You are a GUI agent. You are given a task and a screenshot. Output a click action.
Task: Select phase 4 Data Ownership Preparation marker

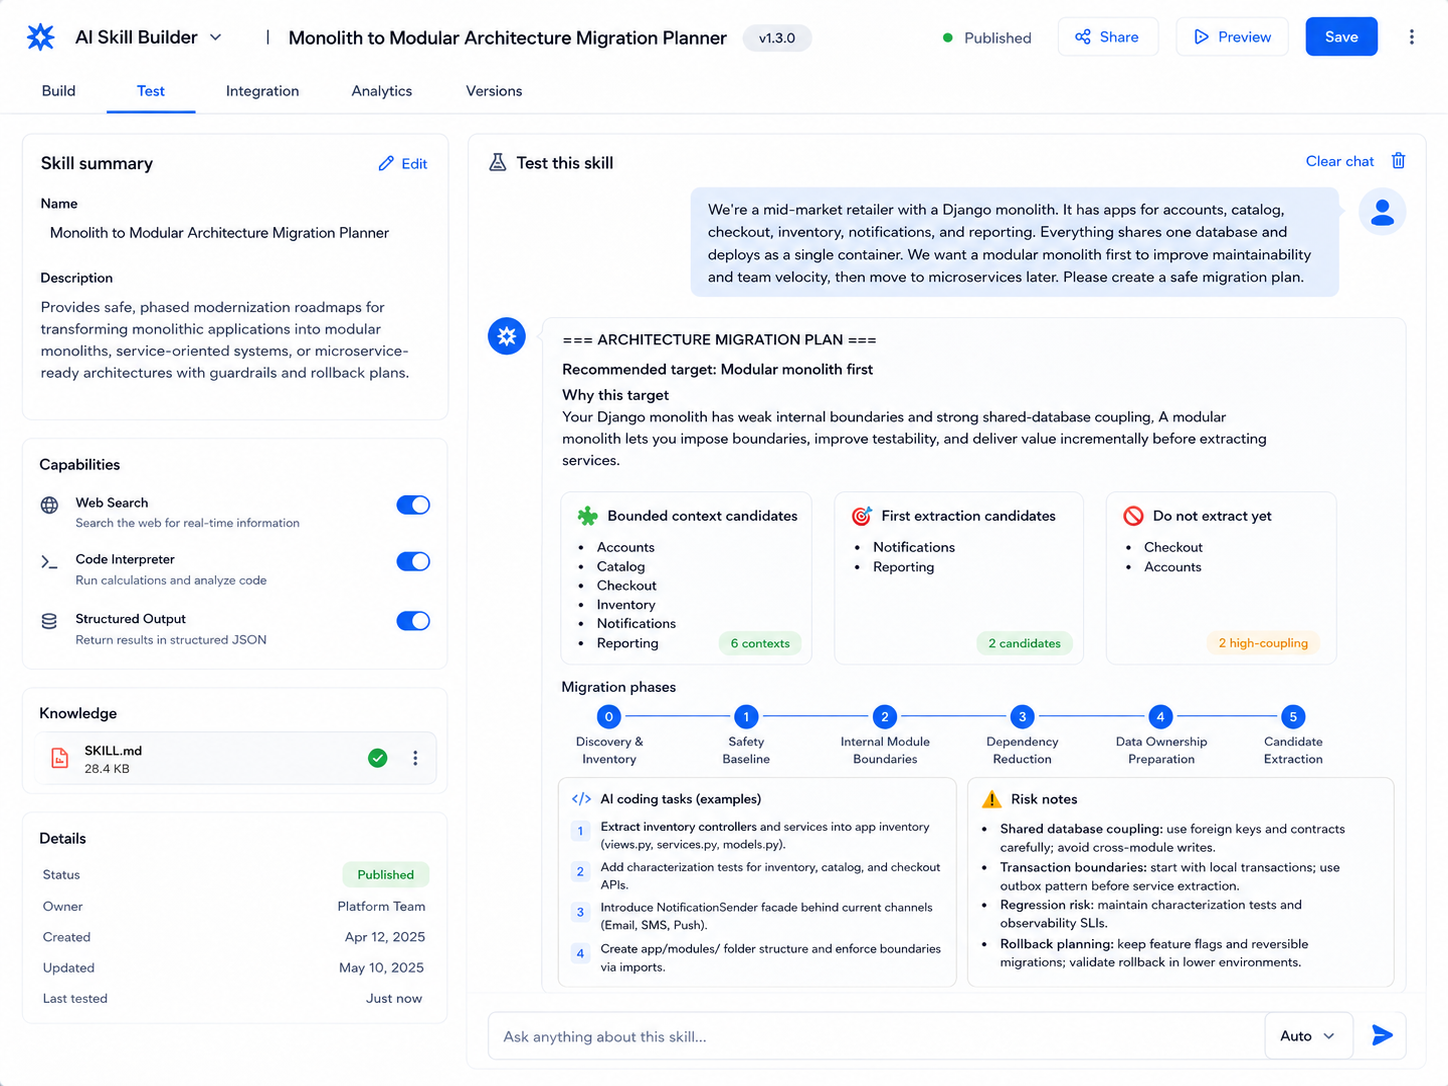point(1160,716)
